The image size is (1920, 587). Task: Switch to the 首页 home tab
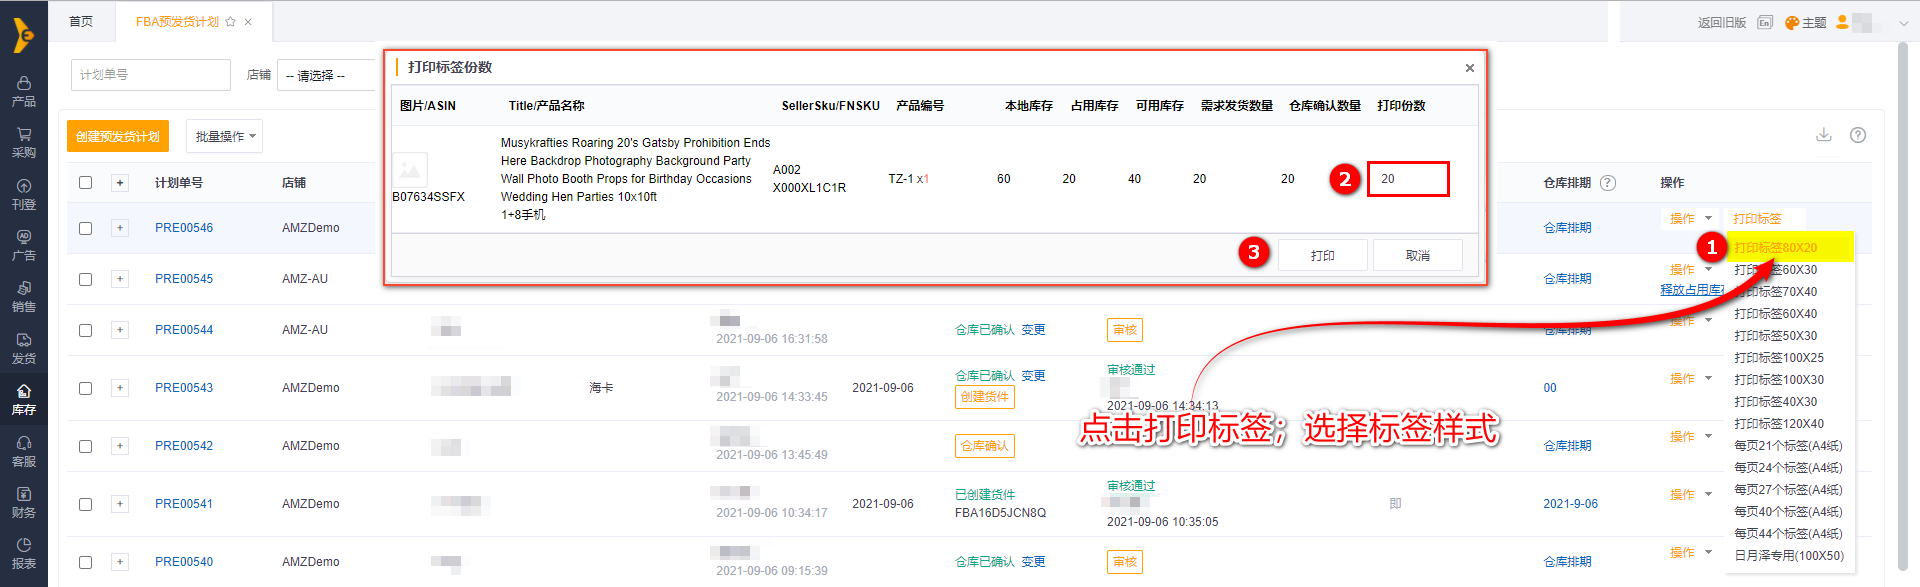[81, 21]
